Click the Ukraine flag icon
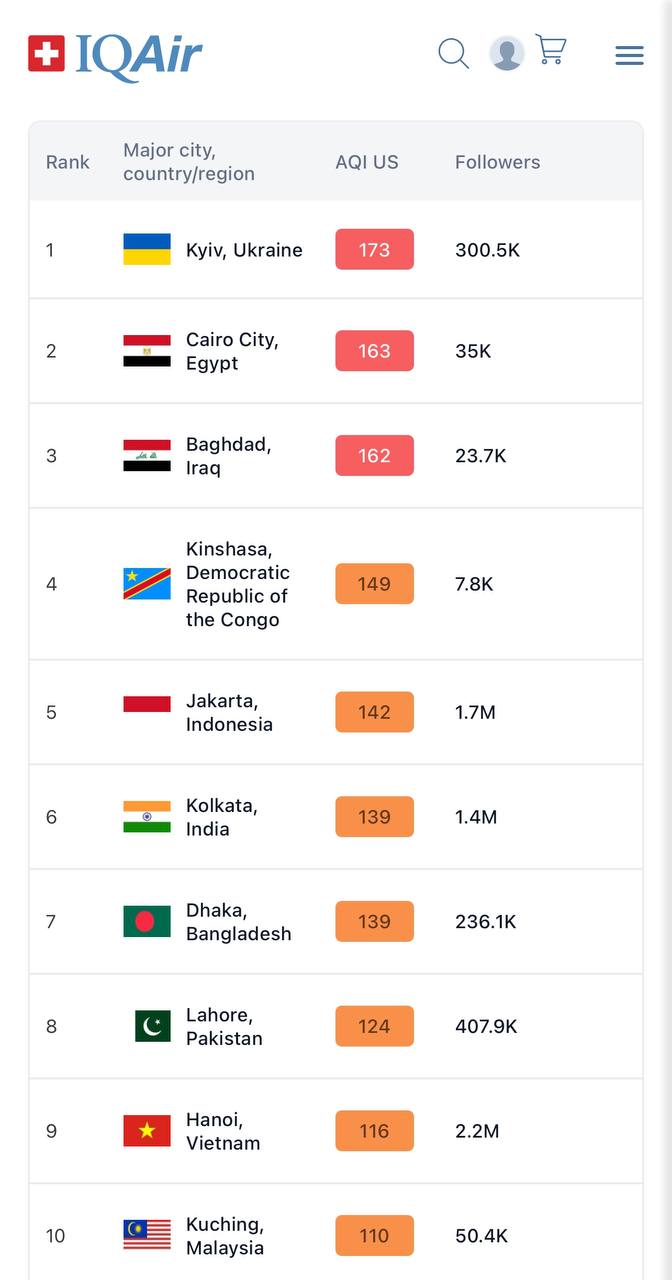This screenshot has width=672, height=1280. pos(147,249)
